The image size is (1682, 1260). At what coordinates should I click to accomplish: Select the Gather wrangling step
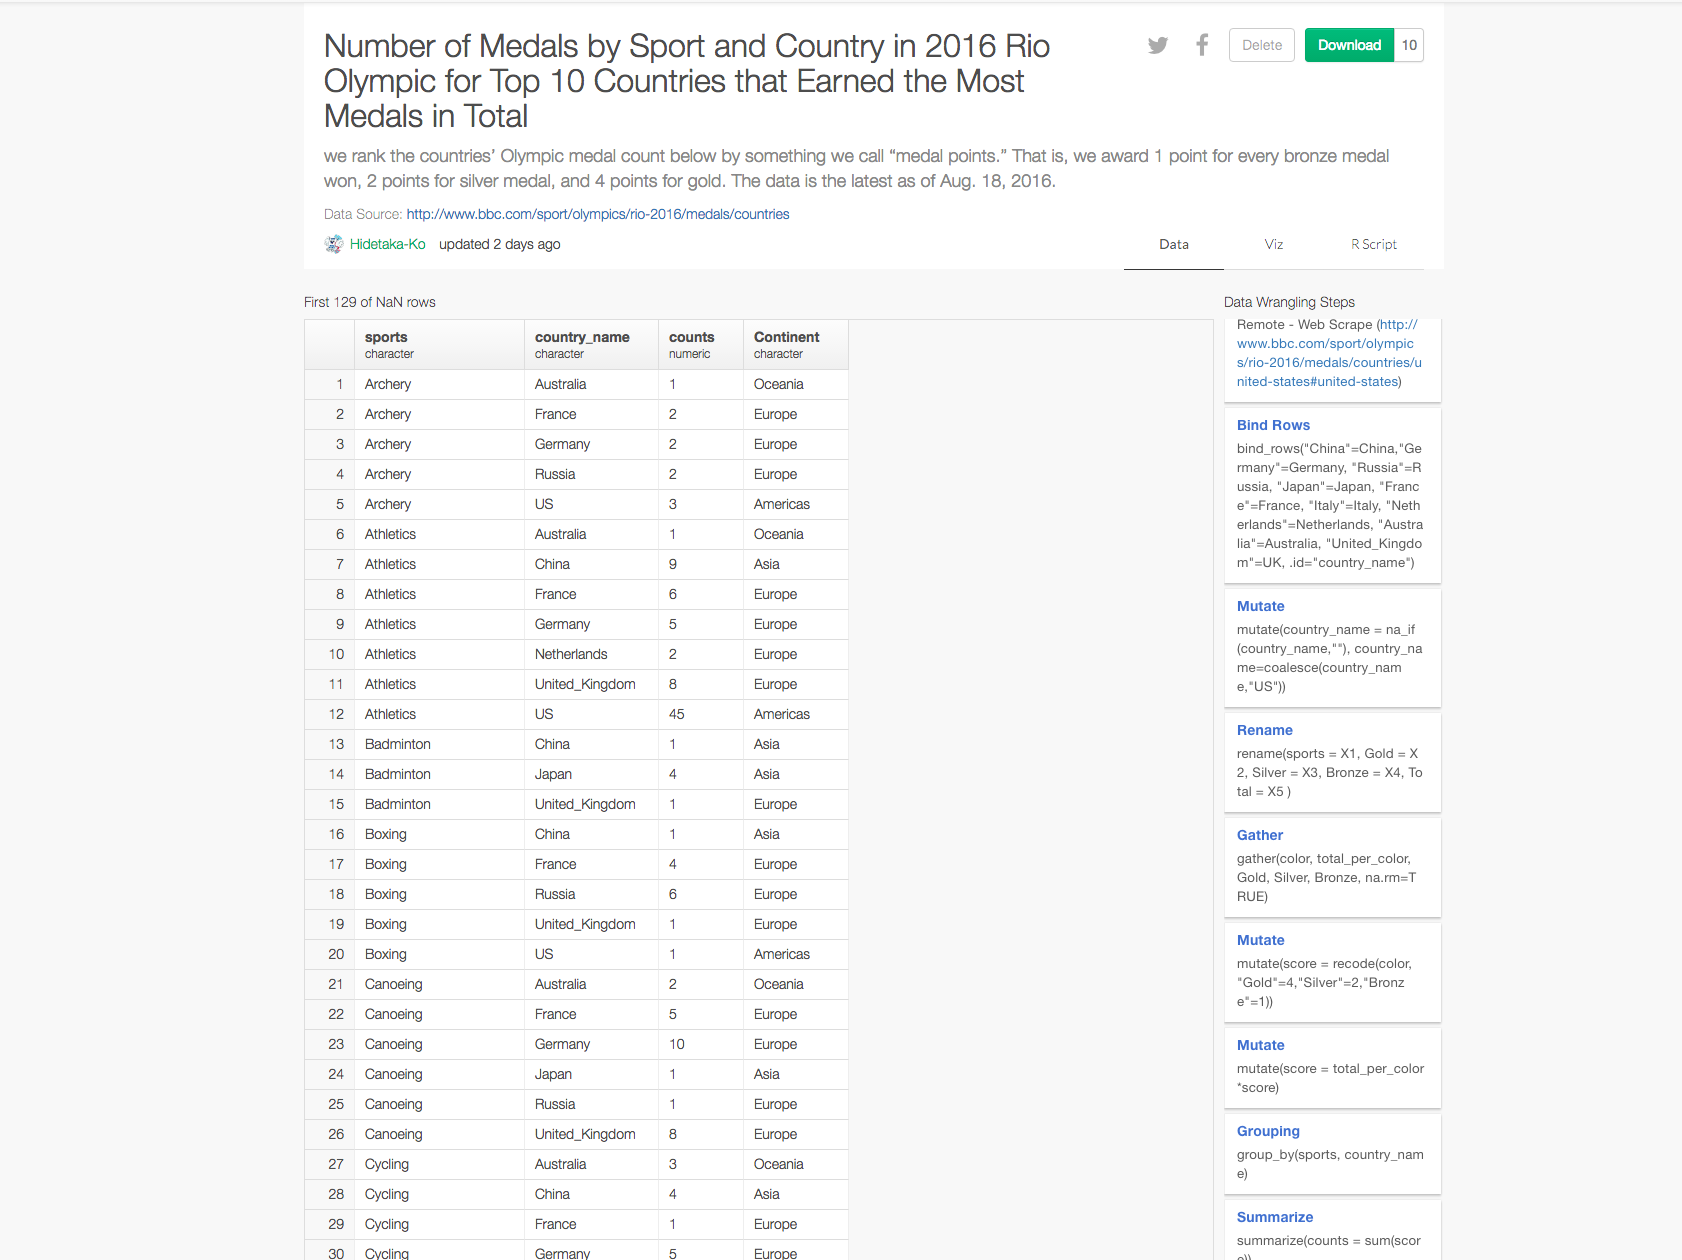(x=1259, y=835)
